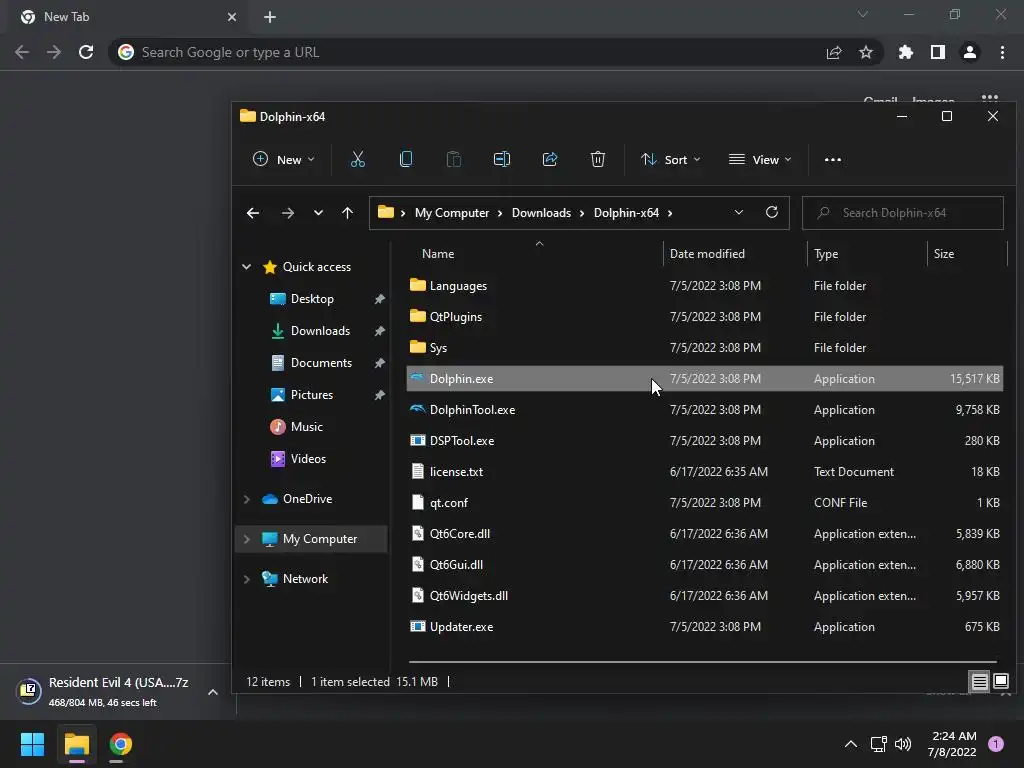The height and width of the screenshot is (768, 1024).
Task: Click the New Tab browser tab
Action: (x=129, y=17)
